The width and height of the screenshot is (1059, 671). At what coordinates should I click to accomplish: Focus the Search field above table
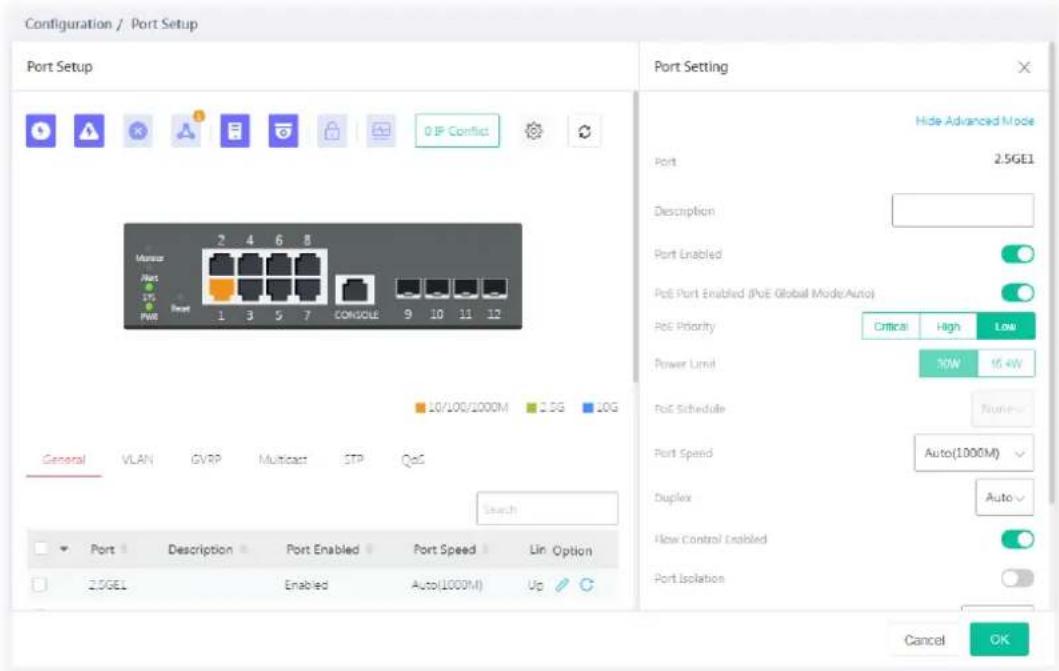(547, 509)
